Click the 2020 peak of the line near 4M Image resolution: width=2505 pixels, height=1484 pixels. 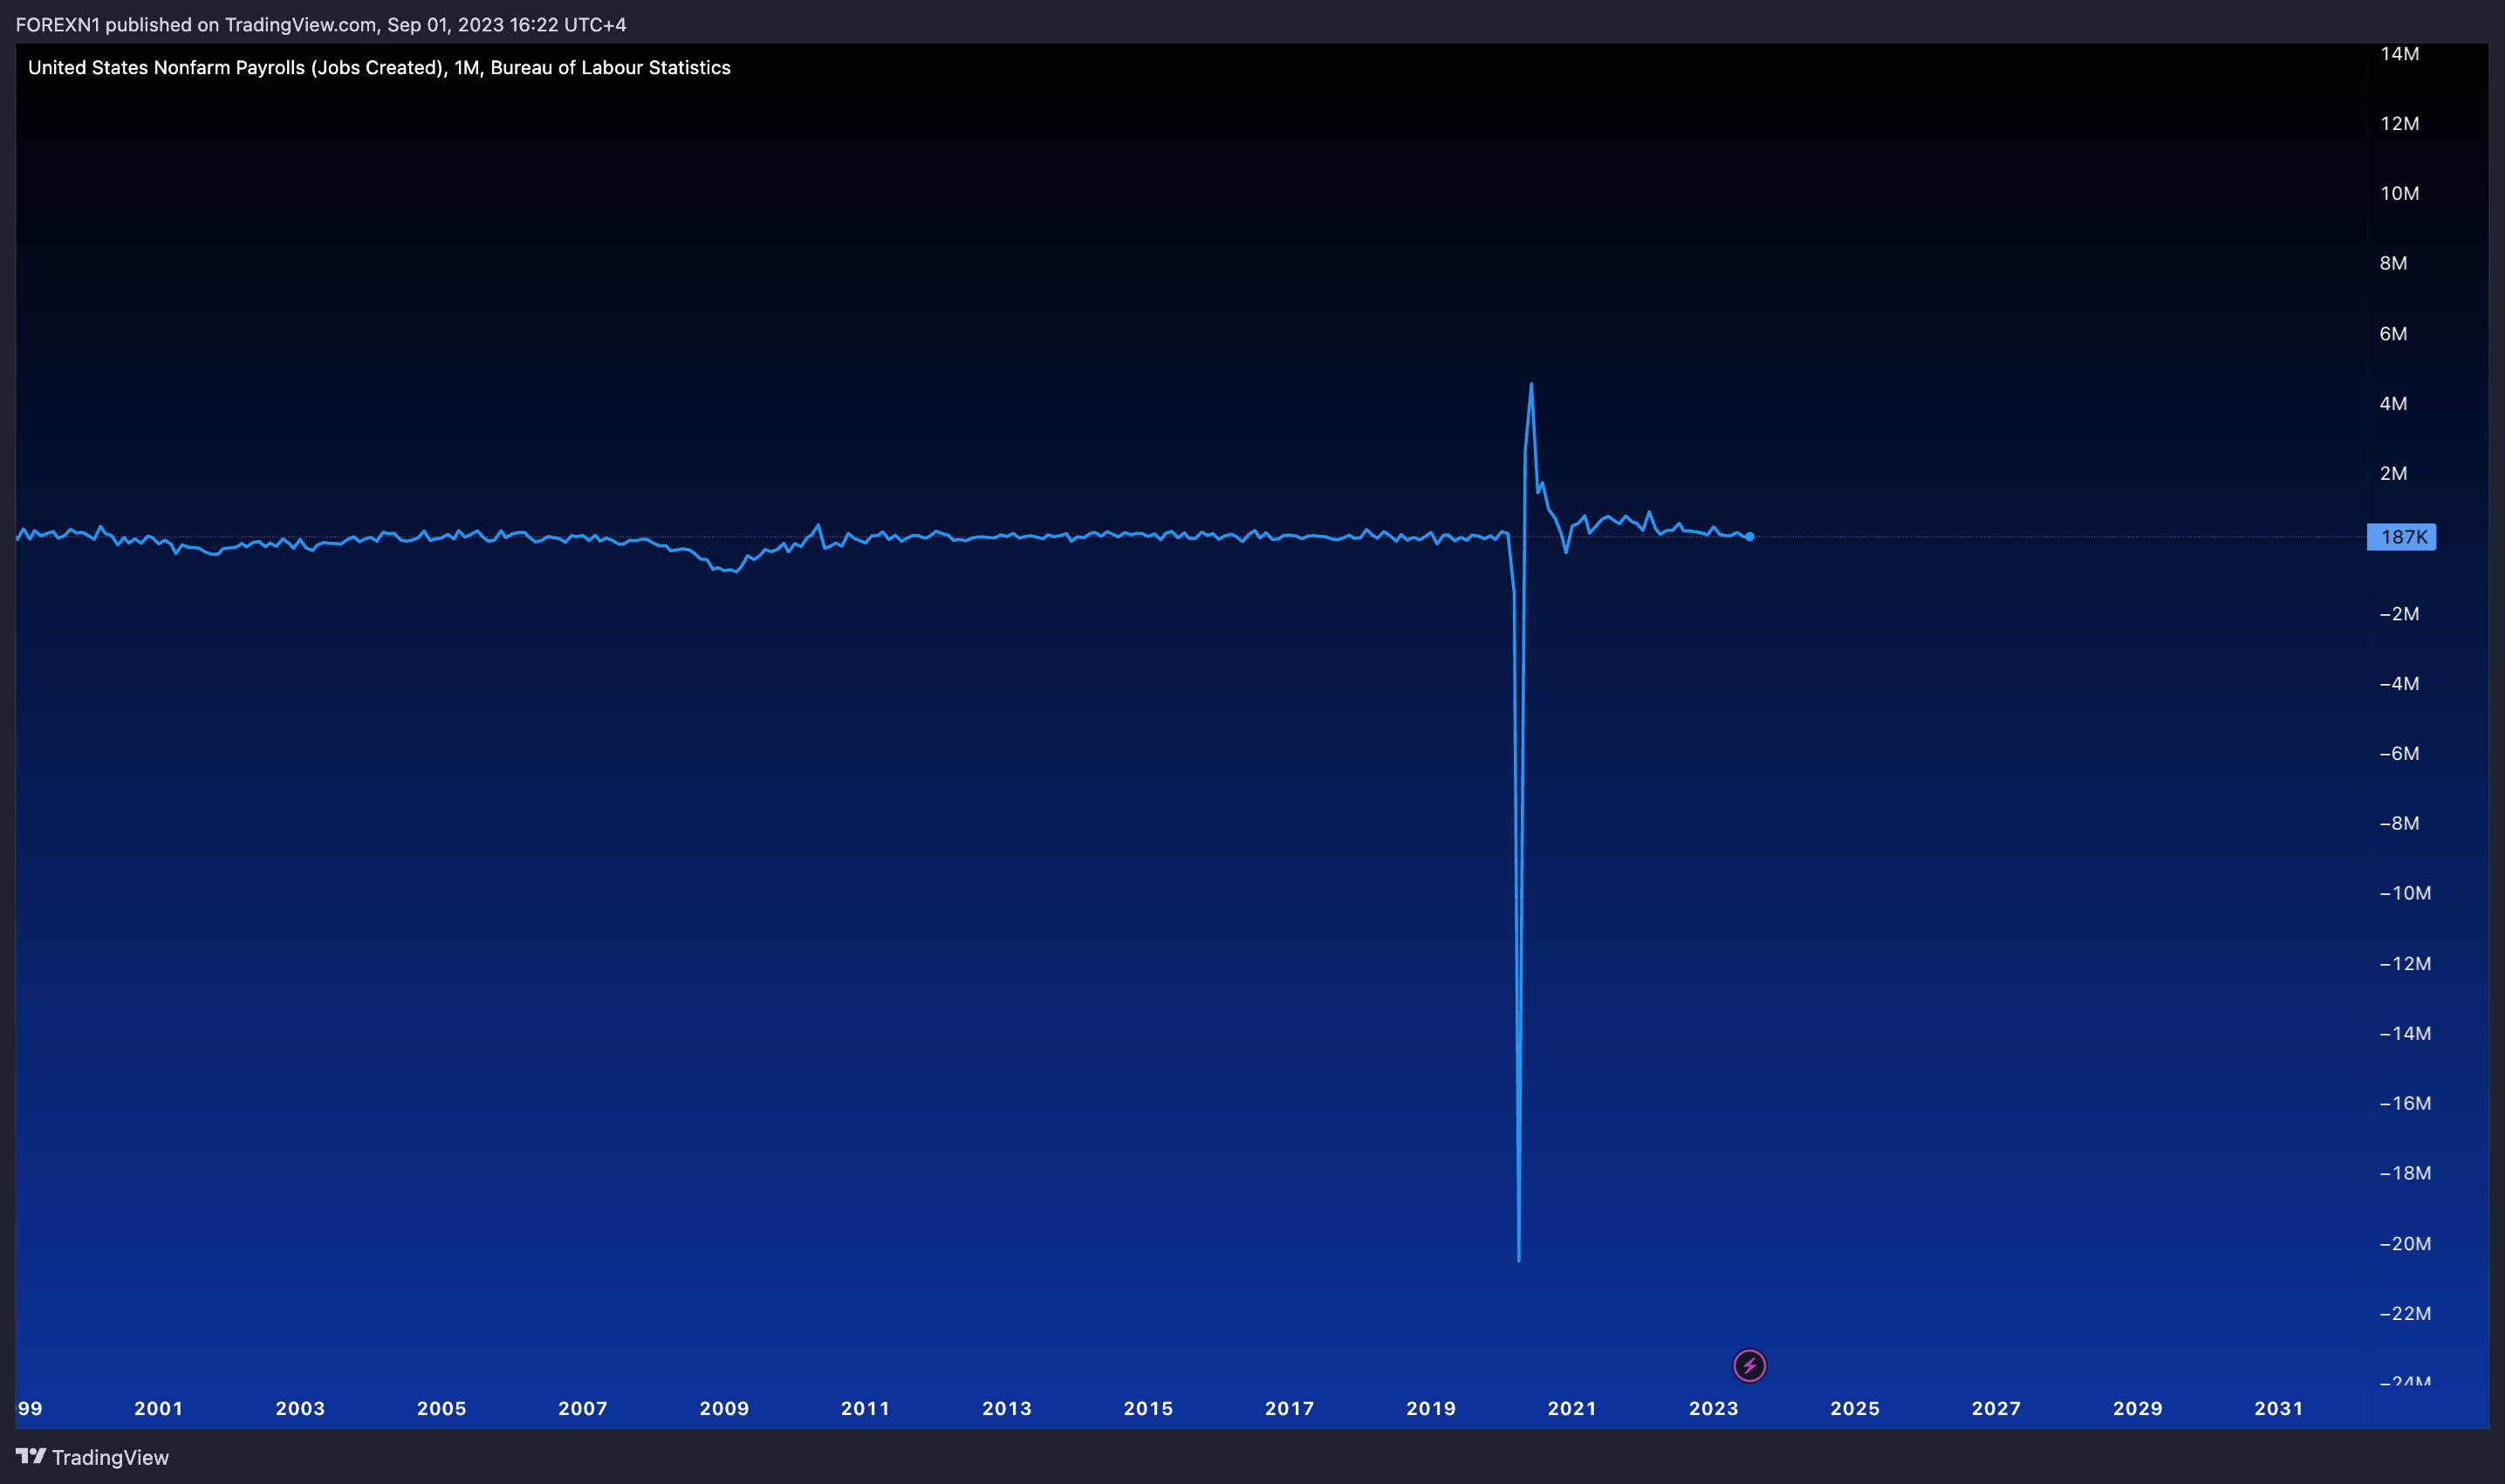coord(1531,384)
